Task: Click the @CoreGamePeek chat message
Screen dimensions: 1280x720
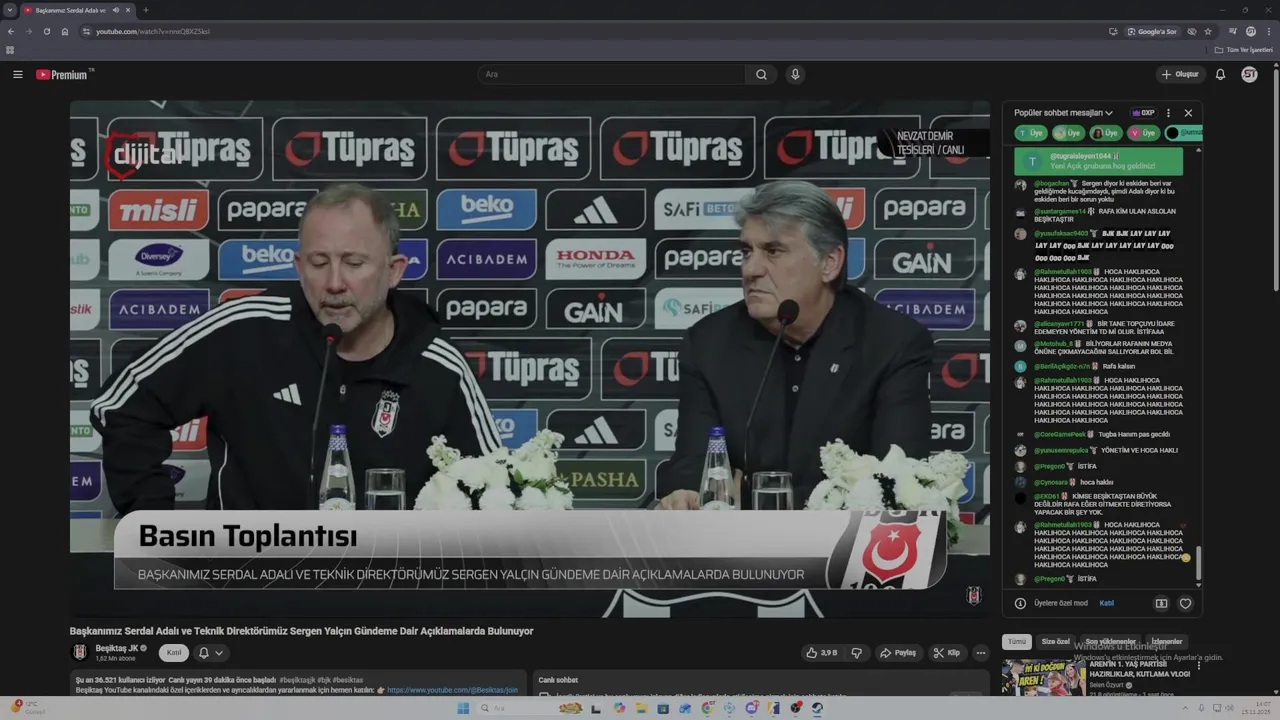Action: [x=1098, y=434]
